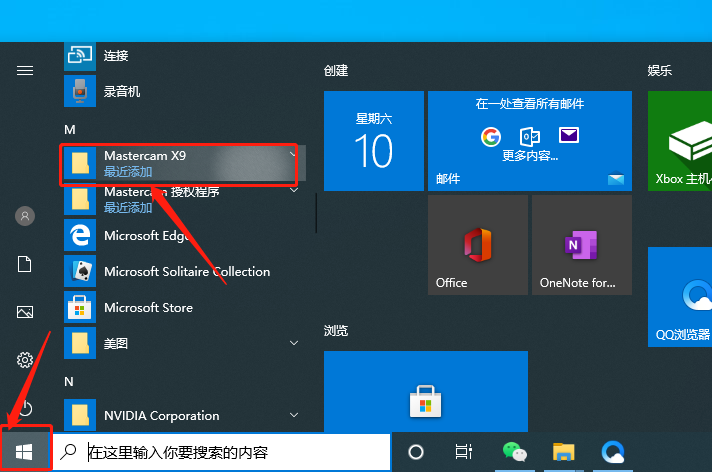
Task: Open Settings gear in Start sidebar
Action: [x=25, y=360]
